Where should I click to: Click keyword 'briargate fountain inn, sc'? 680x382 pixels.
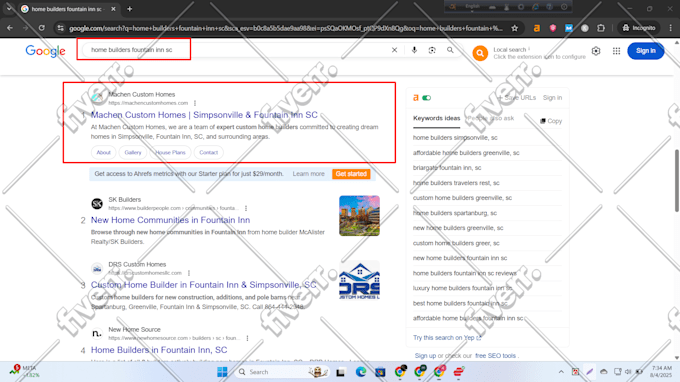[447, 168]
